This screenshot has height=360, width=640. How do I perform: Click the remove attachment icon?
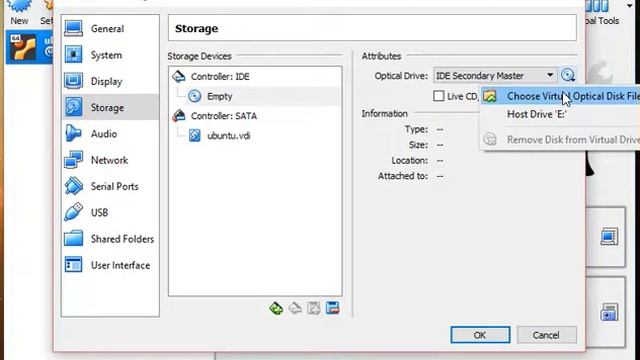pos(333,308)
